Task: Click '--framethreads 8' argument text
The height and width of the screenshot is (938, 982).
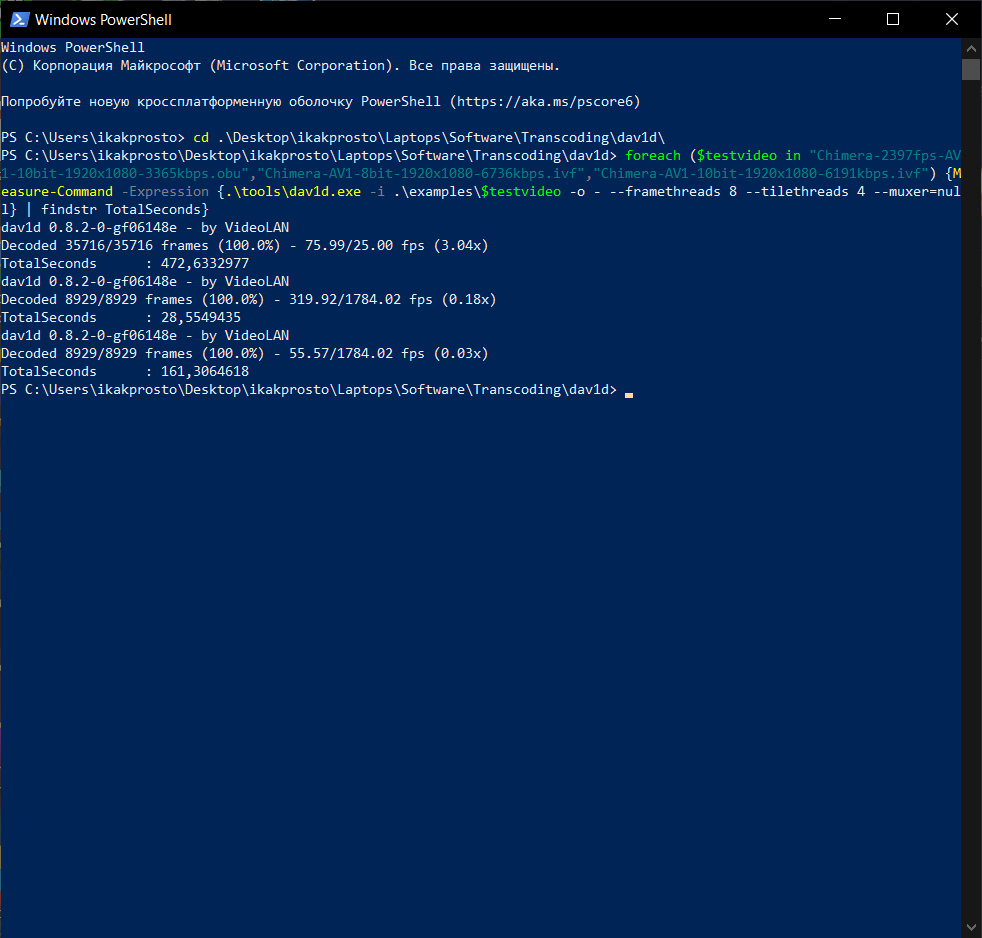Action: [673, 192]
